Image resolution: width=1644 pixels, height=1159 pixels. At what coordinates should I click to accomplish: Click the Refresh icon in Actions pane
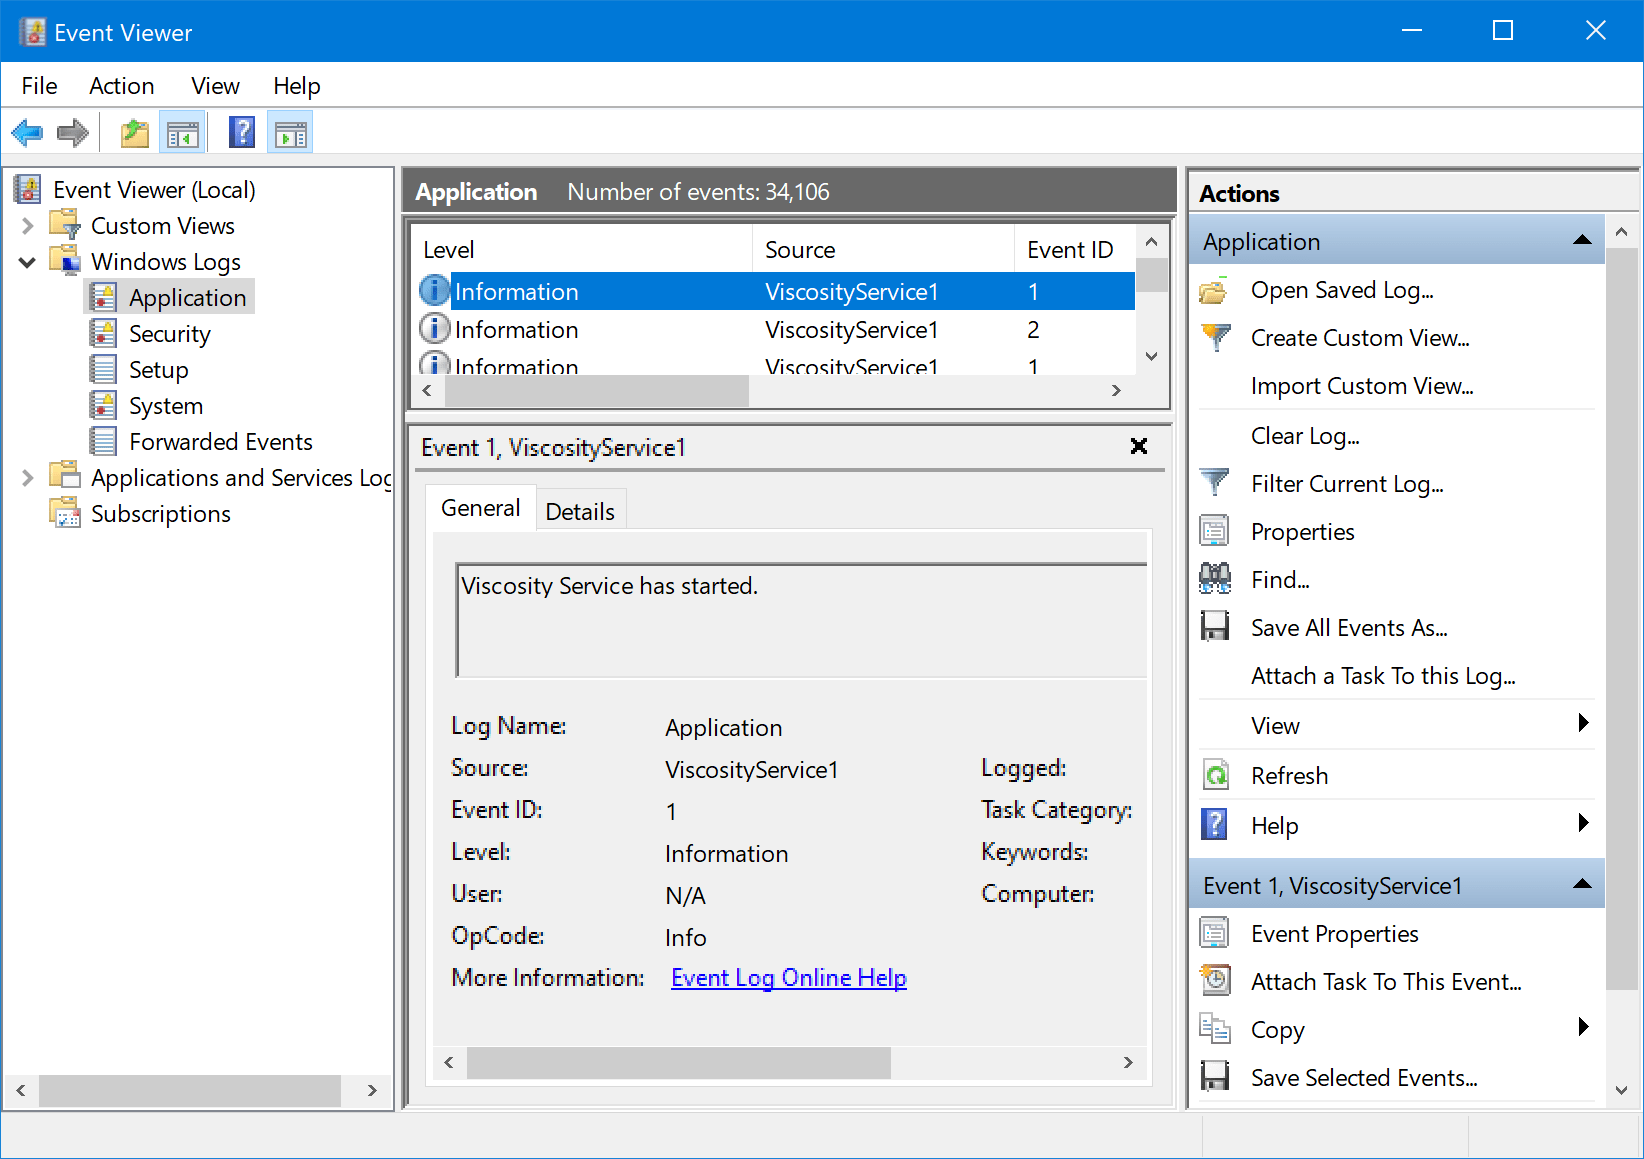pos(1215,775)
